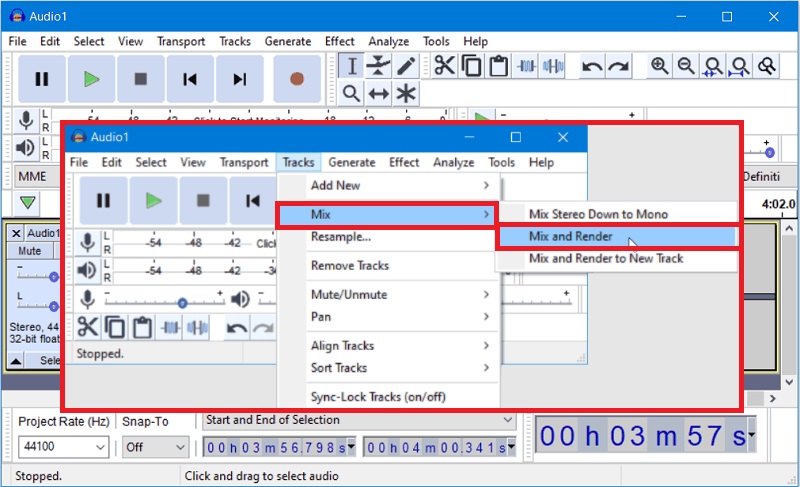Open Start and End of Selection dropdown
The height and width of the screenshot is (487, 800).
(x=359, y=420)
